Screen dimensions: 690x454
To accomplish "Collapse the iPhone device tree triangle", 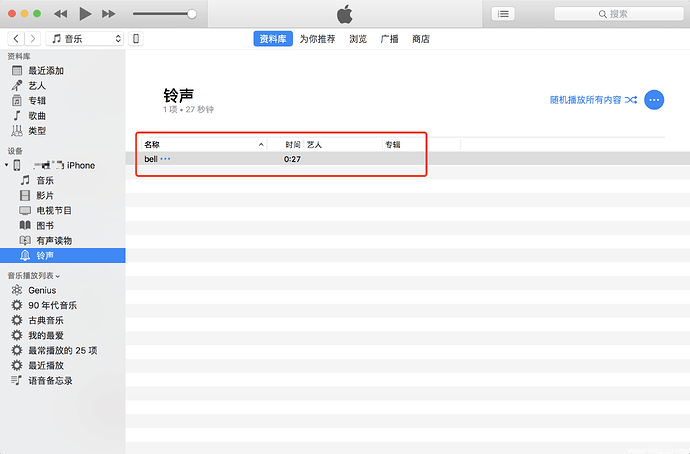I will point(6,165).
